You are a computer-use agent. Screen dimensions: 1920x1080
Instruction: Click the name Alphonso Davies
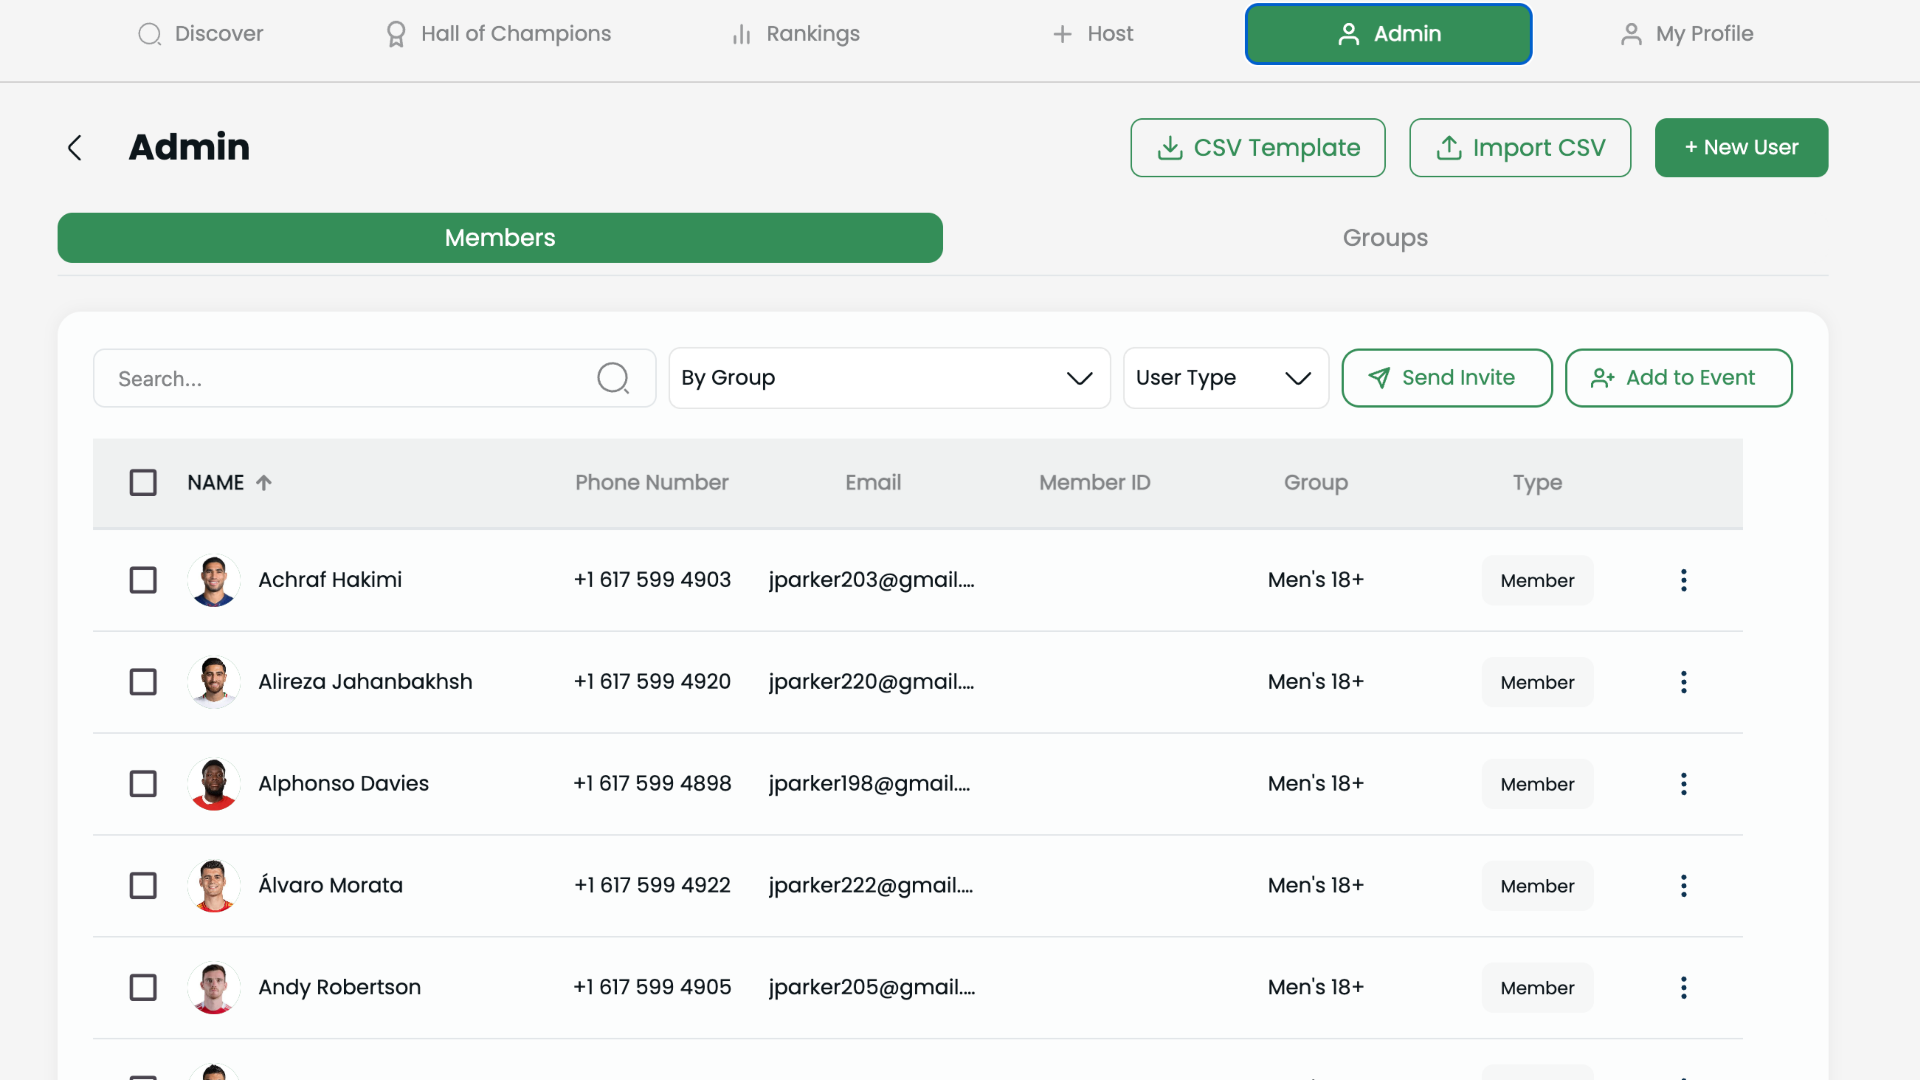[x=343, y=784]
